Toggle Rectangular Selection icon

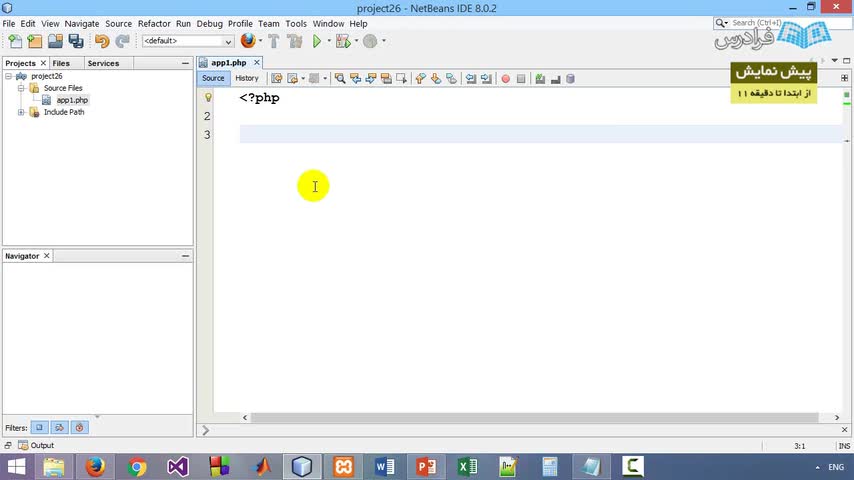click(401, 78)
